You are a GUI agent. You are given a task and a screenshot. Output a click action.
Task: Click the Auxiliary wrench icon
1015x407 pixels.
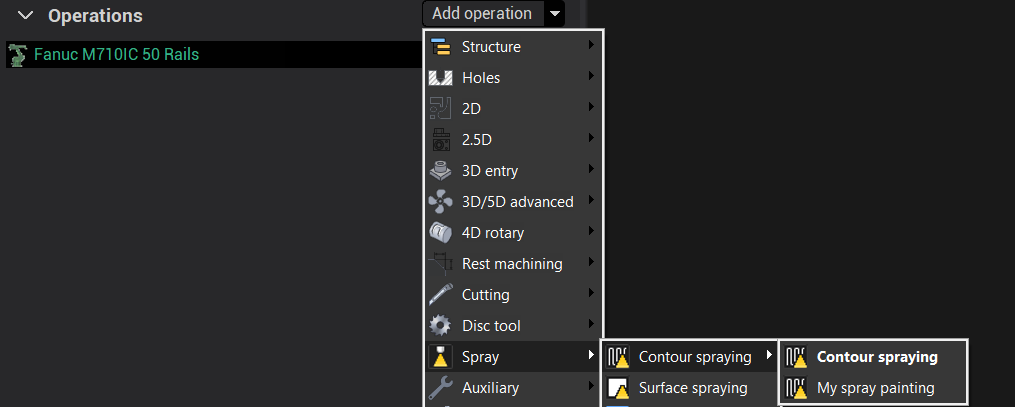coord(440,388)
